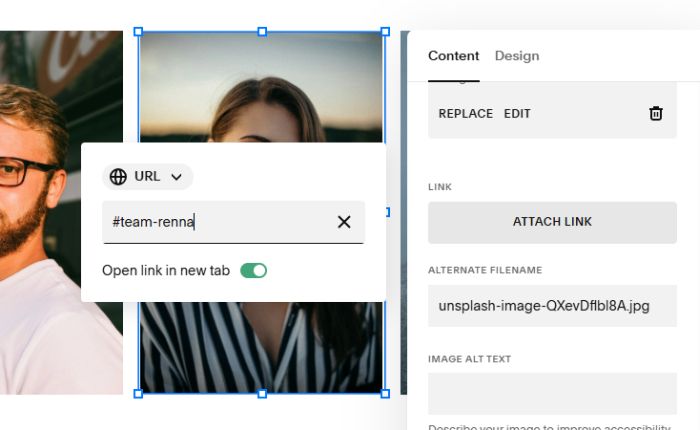
Task: Clear the URL field with the X icon
Action: [344, 222]
